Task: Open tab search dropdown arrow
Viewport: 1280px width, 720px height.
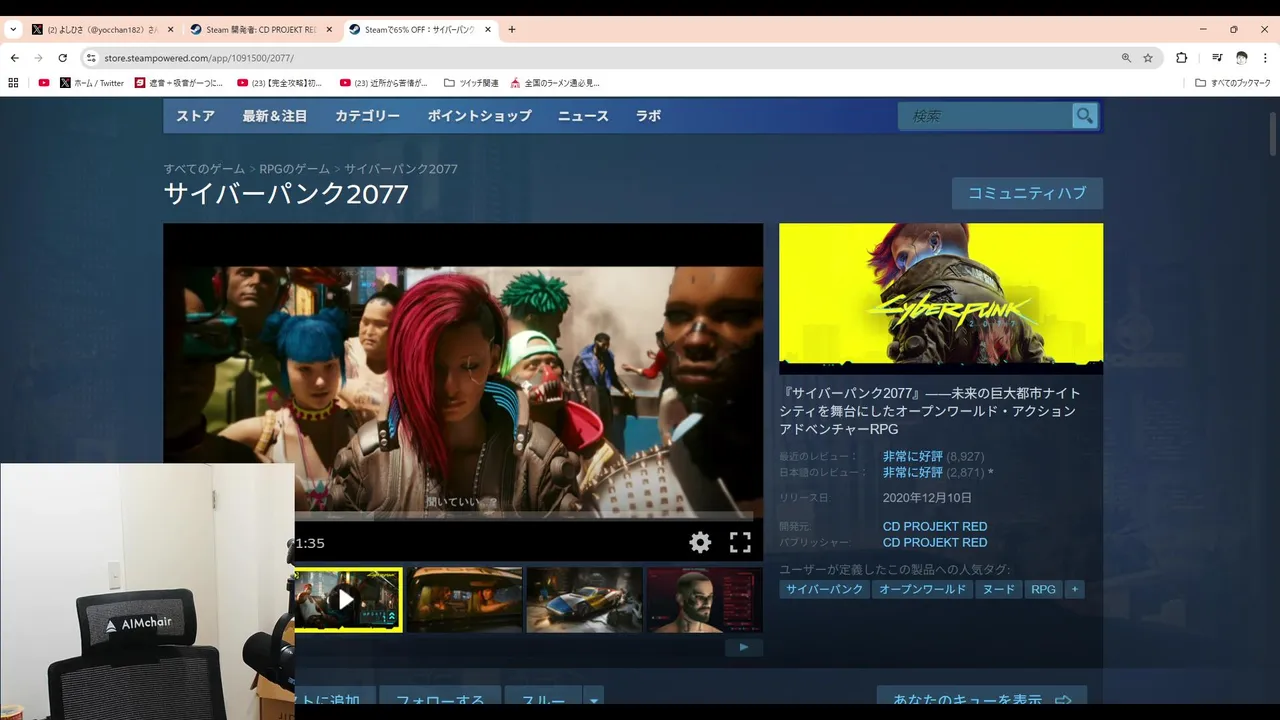Action: tap(13, 29)
